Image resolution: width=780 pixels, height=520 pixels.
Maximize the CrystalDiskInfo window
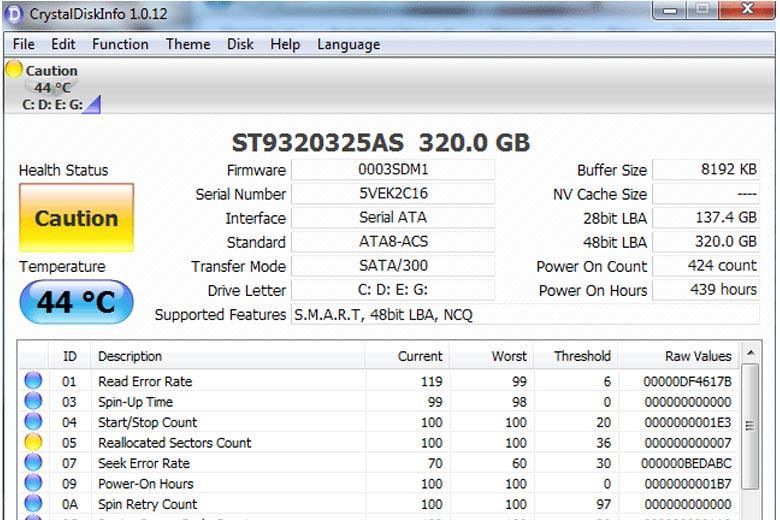click(702, 10)
